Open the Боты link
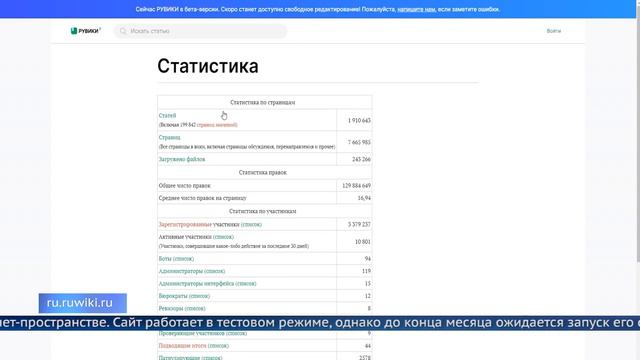Screen dimensions: 640x360 [x=164, y=258]
